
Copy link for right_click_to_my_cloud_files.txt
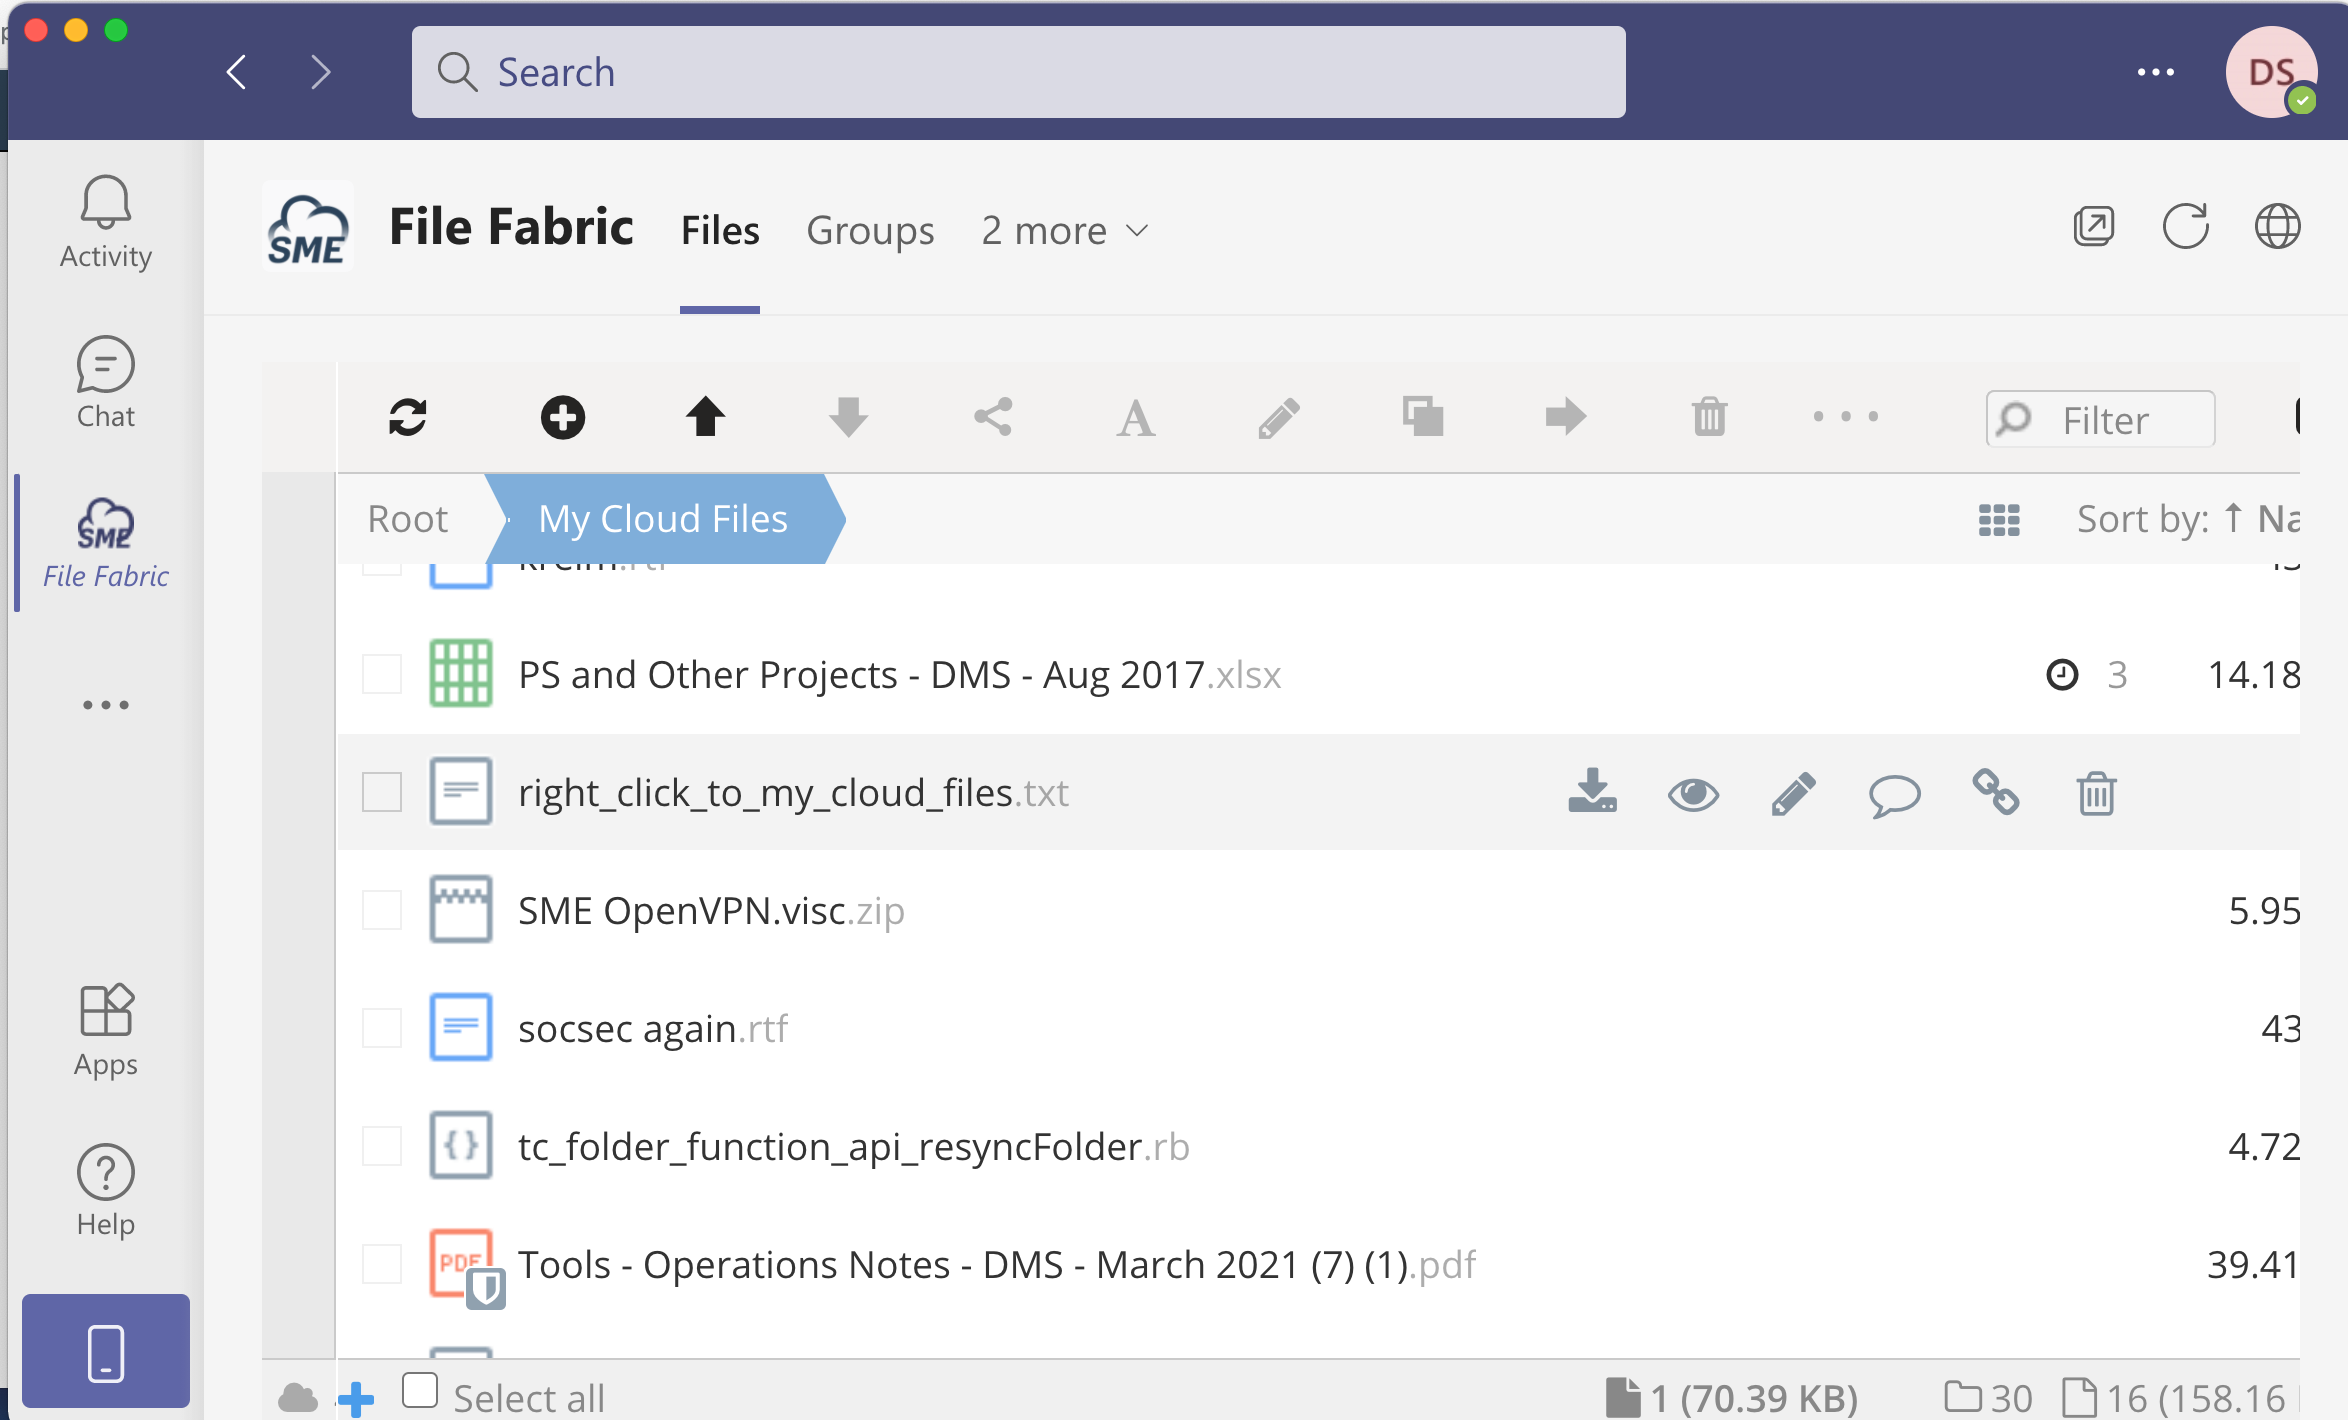[x=1995, y=793]
